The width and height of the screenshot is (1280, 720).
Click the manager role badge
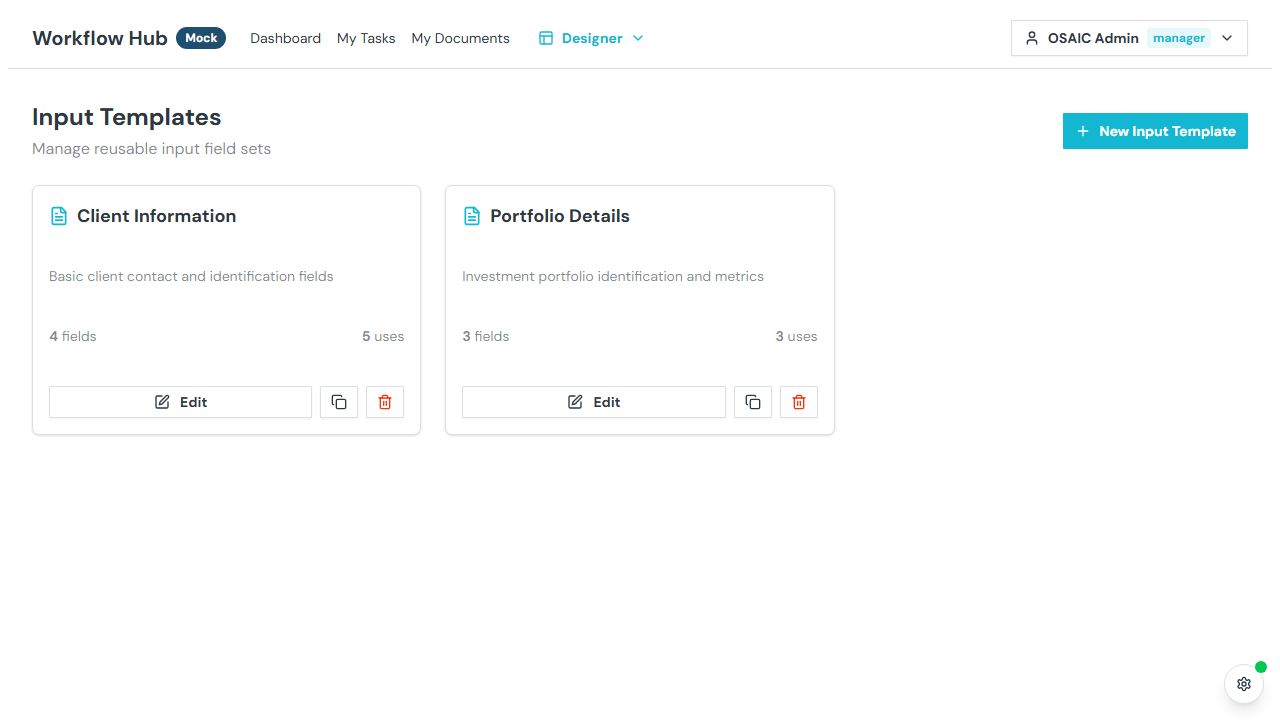[1179, 37]
